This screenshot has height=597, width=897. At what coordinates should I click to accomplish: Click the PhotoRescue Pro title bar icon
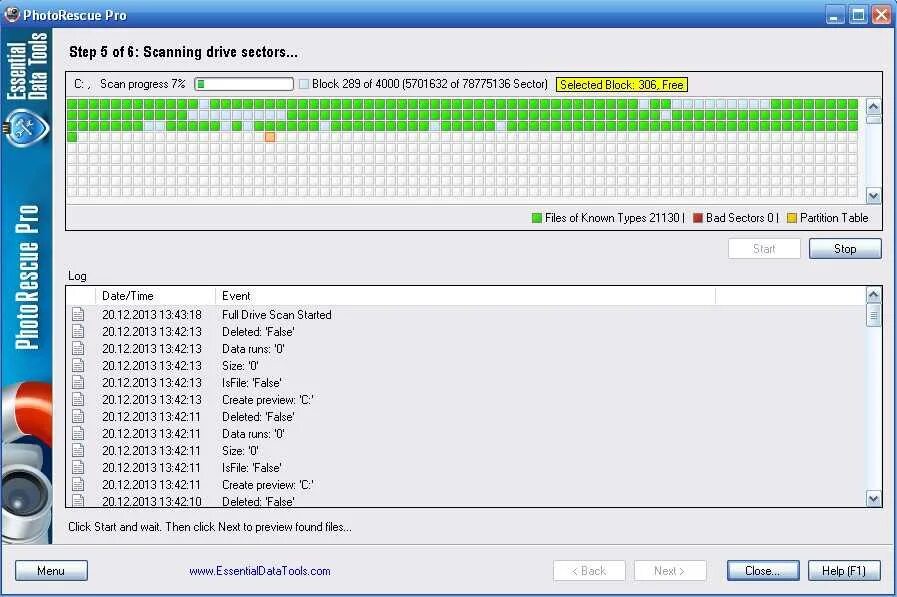click(11, 14)
